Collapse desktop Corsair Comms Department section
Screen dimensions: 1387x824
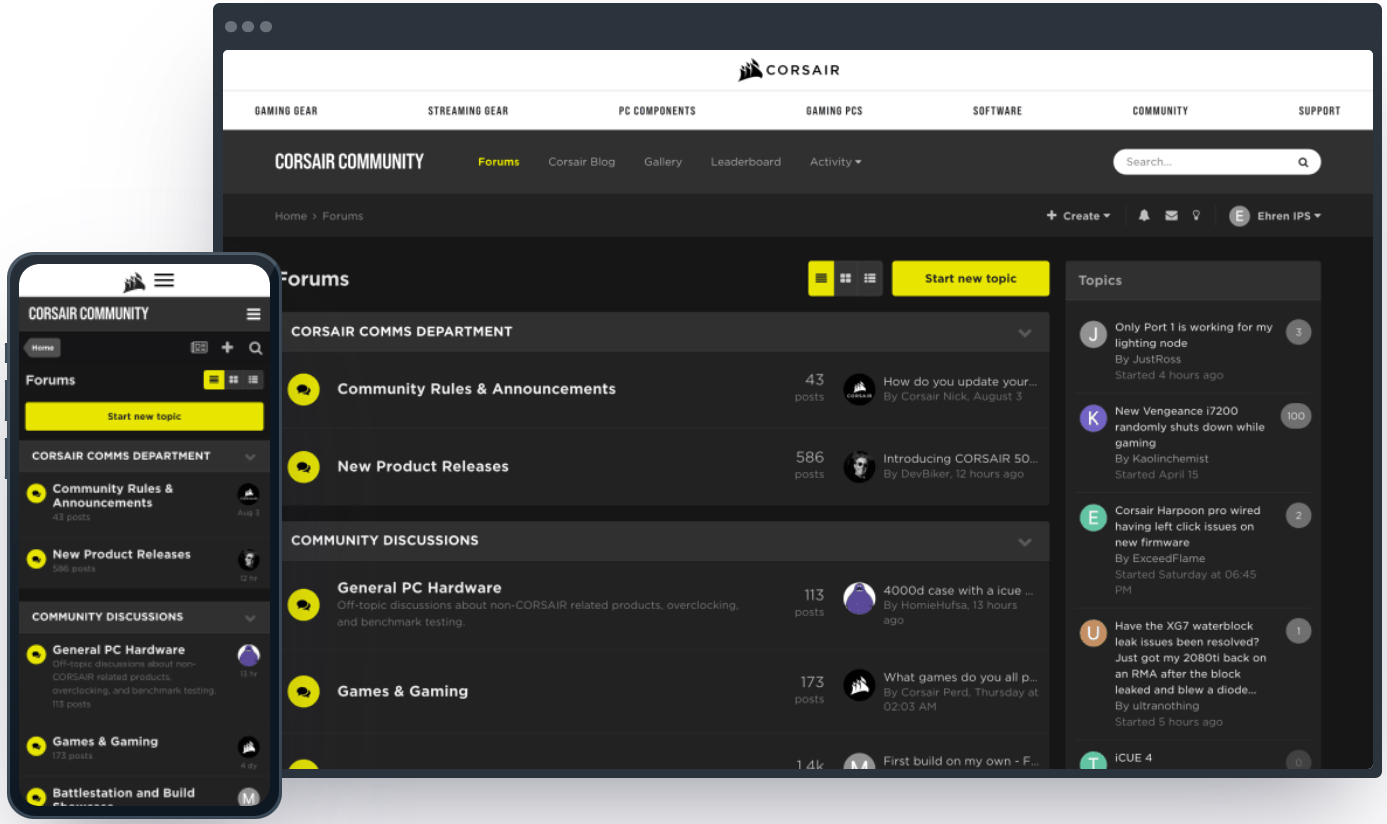pos(1025,332)
